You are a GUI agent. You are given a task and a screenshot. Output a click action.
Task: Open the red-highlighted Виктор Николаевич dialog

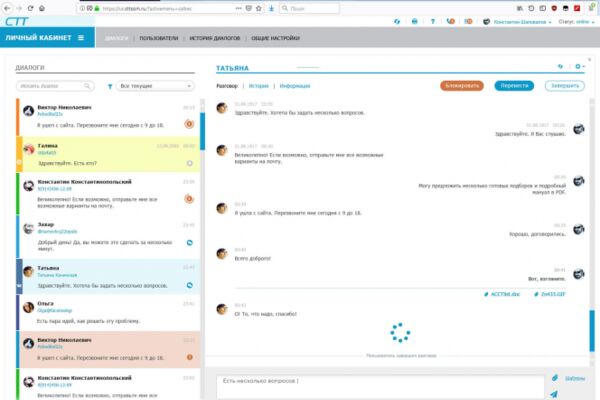109,349
